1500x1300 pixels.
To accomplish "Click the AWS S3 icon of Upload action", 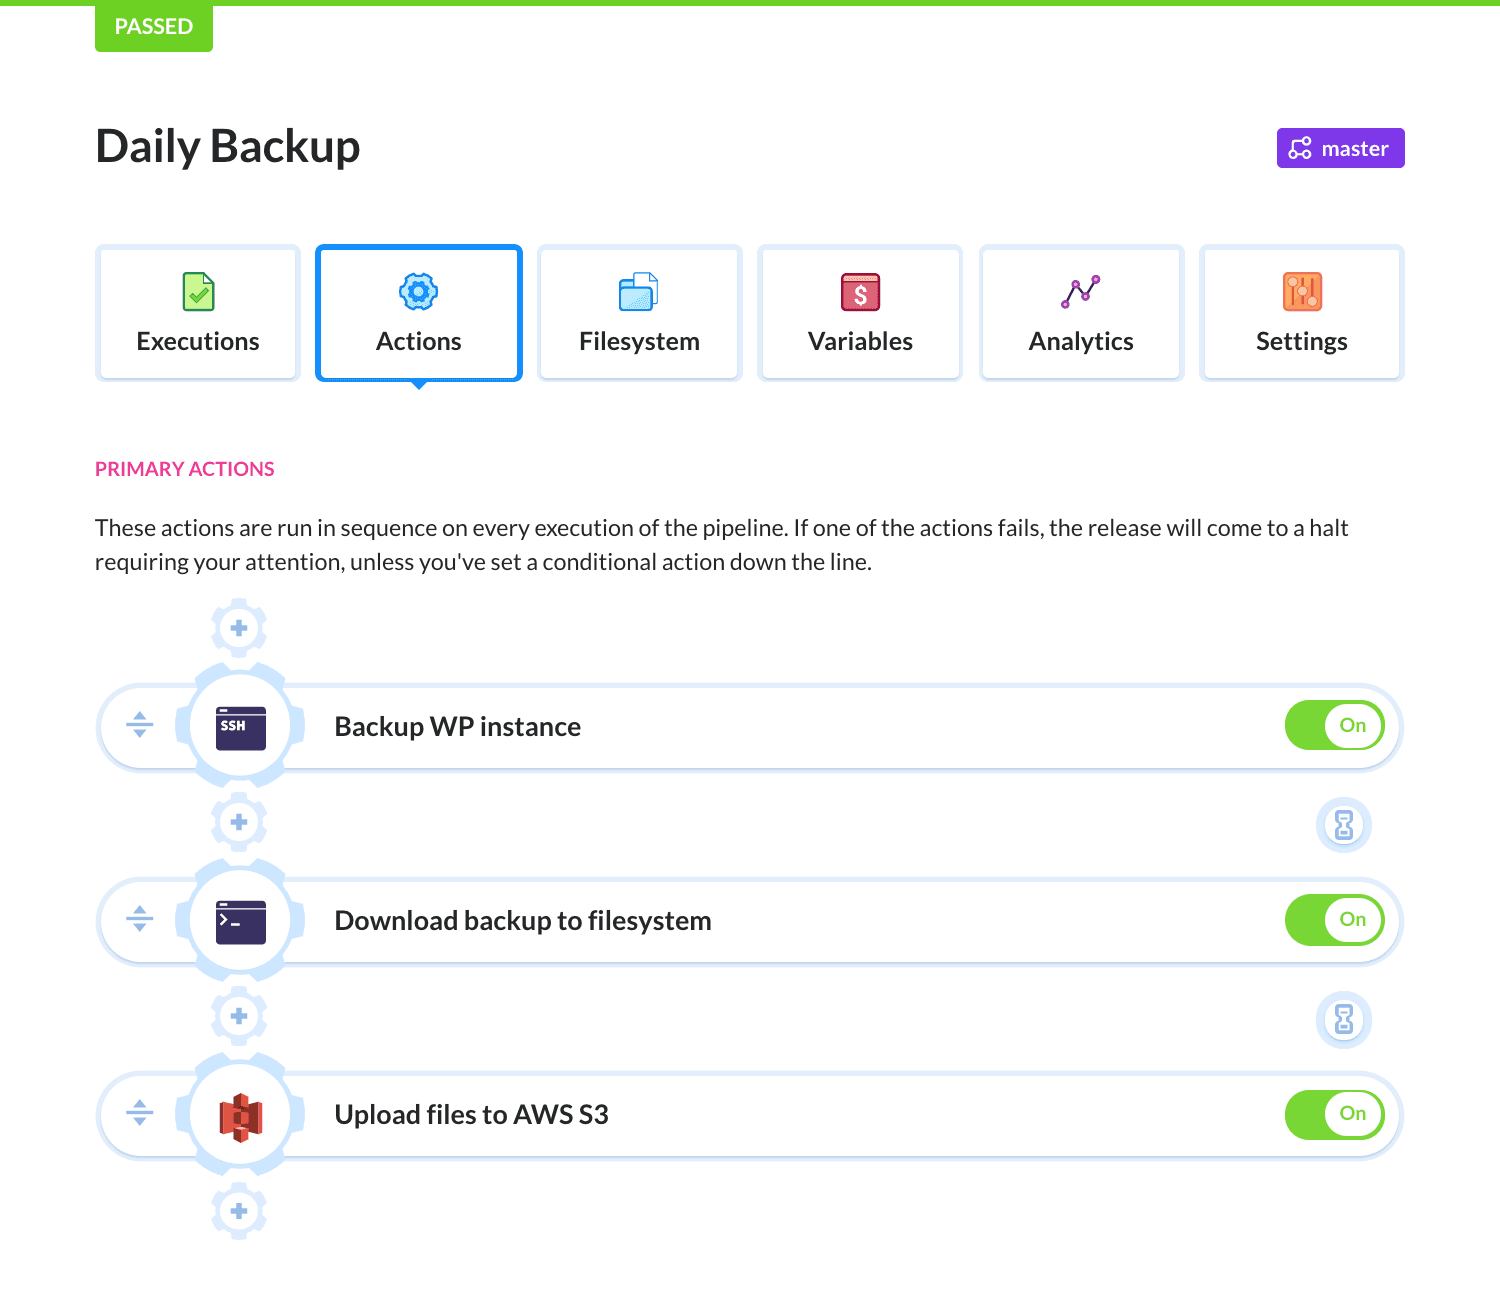I will pos(241,1115).
